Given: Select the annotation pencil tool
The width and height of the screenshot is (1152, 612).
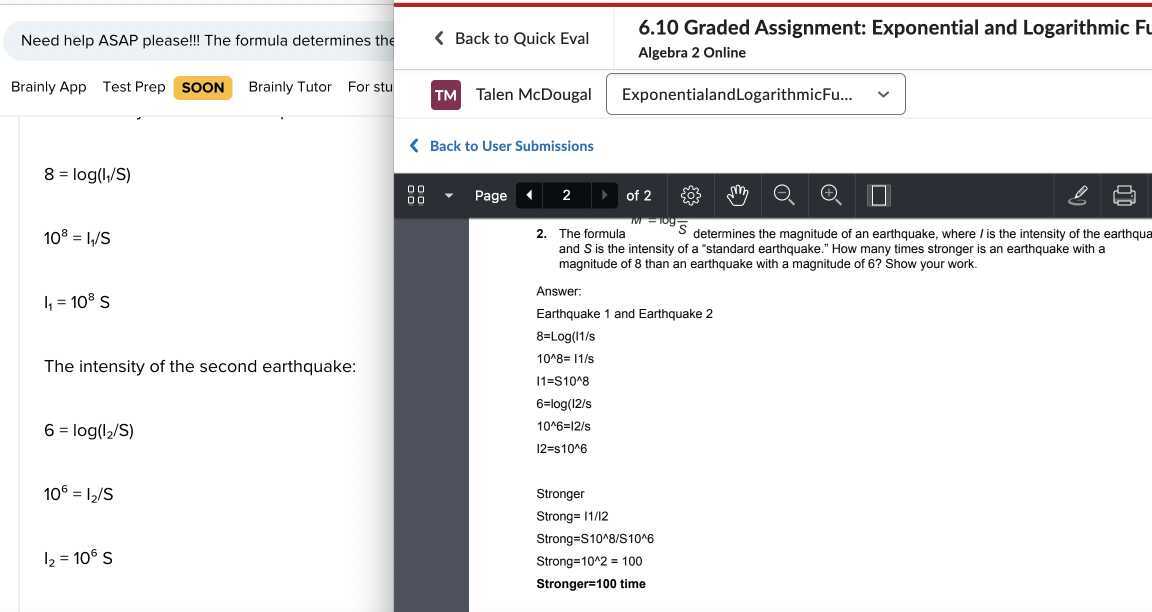Looking at the screenshot, I should click(x=1077, y=195).
